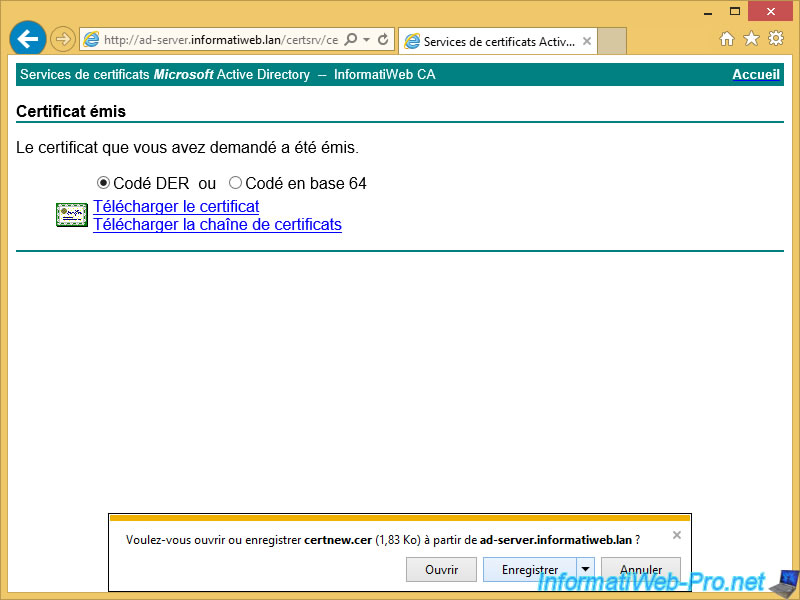800x600 pixels.
Task: Click the certnew.cer filename text
Action: pyautogui.click(x=338, y=540)
